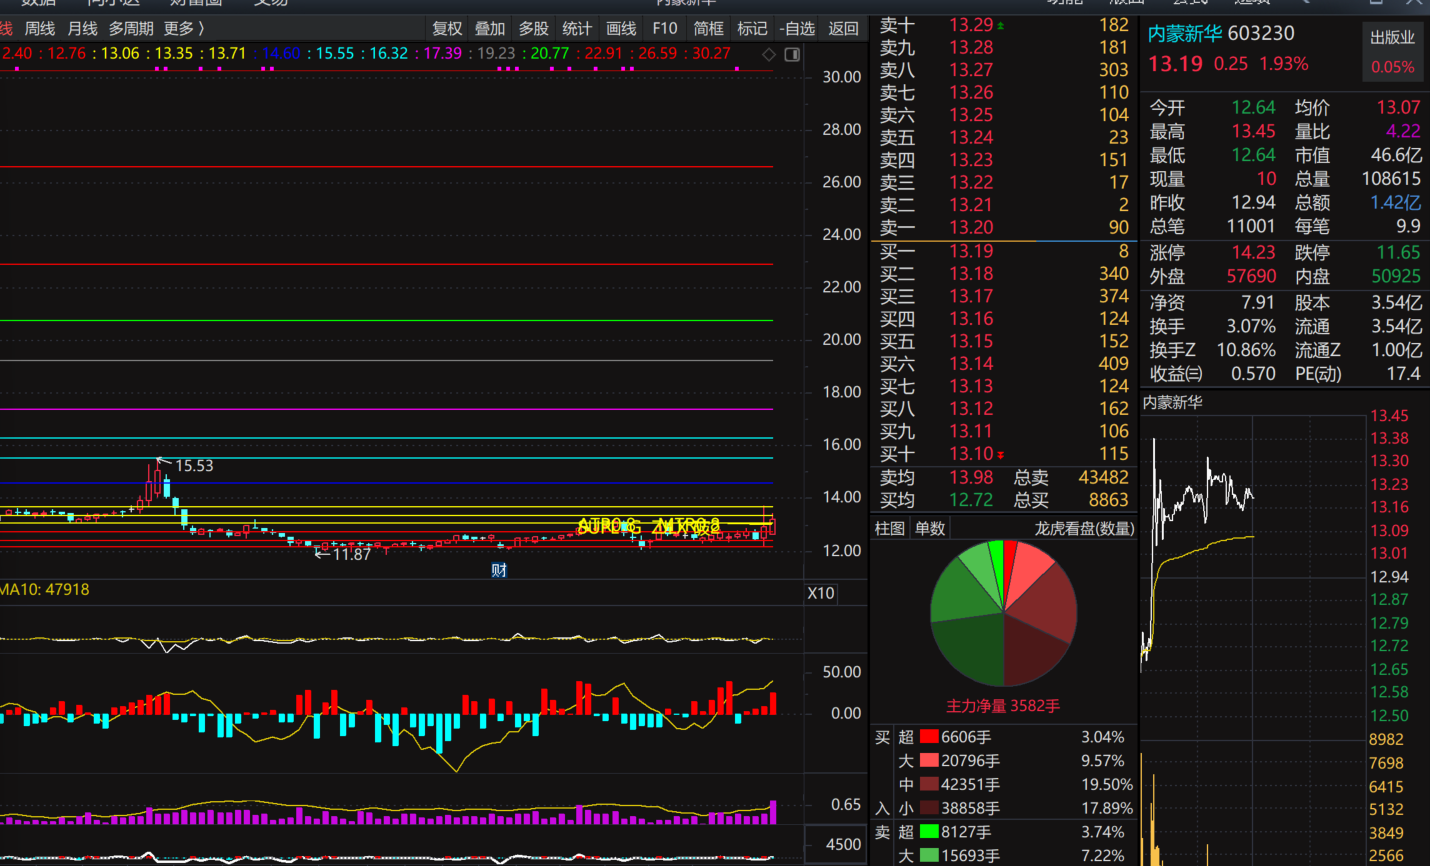Open the 更多 periods expander
Screen dimensions: 1430x866
184,28
